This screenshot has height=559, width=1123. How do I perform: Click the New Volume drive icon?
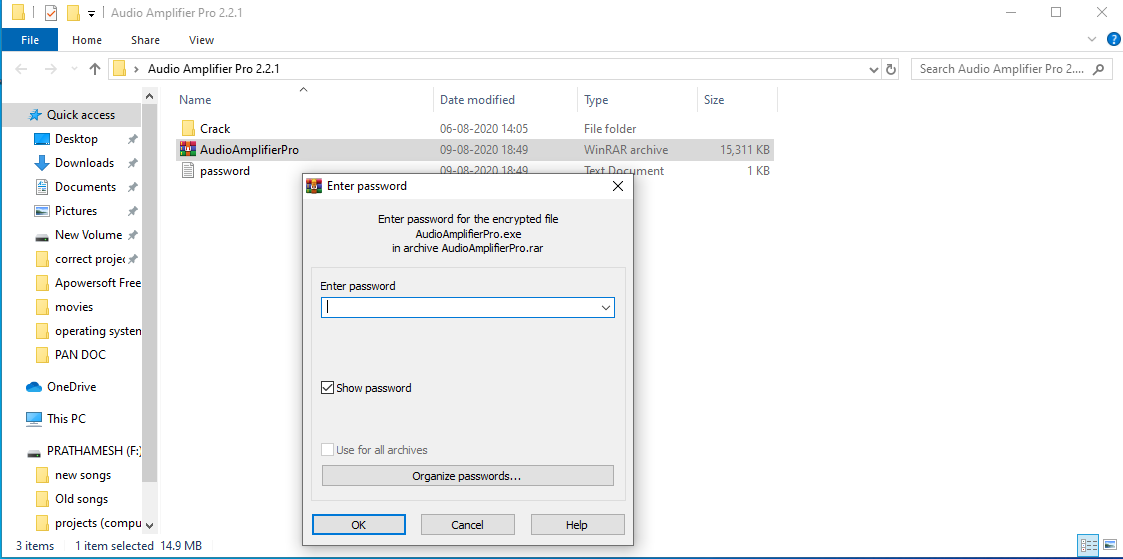pos(42,235)
